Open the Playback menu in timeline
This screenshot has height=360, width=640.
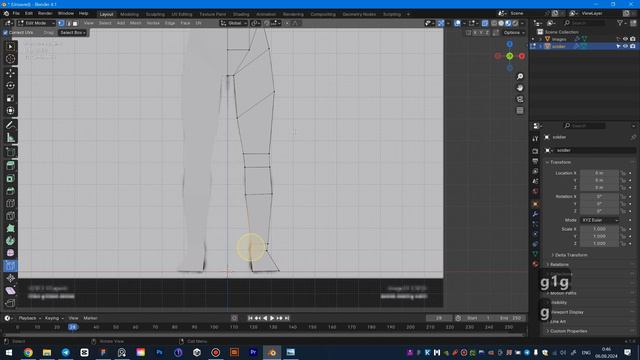point(29,318)
